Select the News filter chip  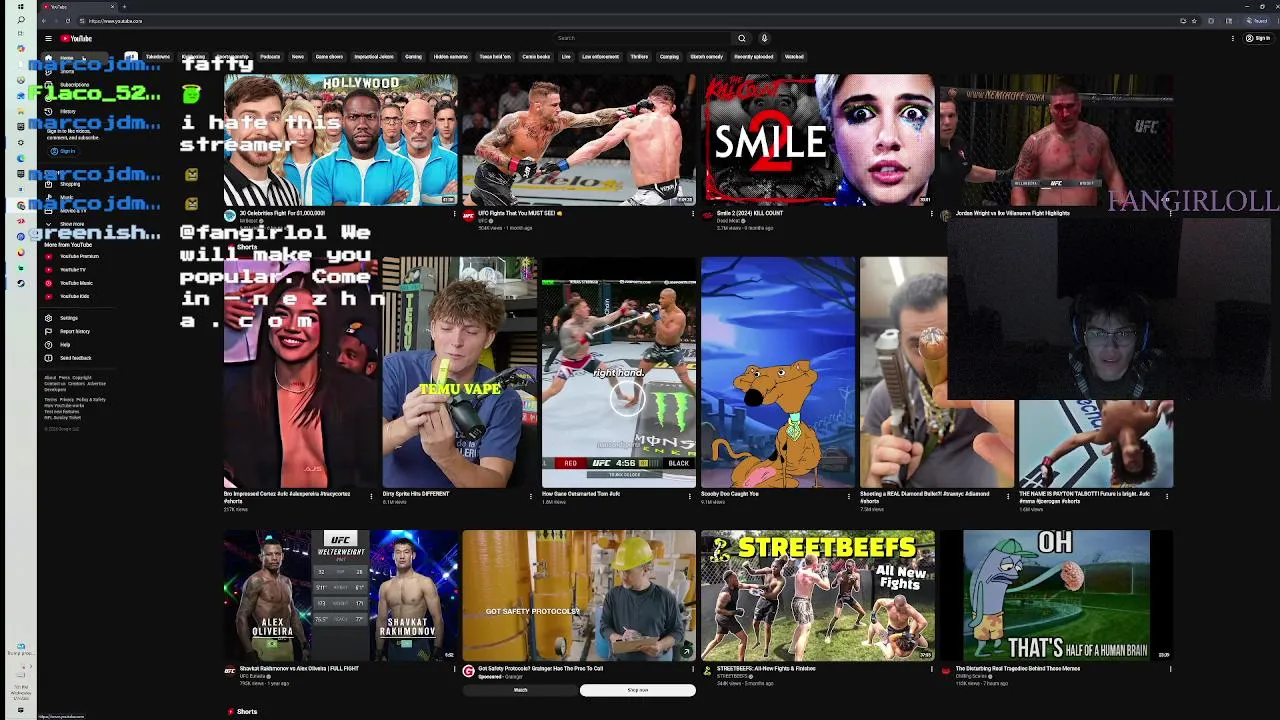[x=297, y=57]
